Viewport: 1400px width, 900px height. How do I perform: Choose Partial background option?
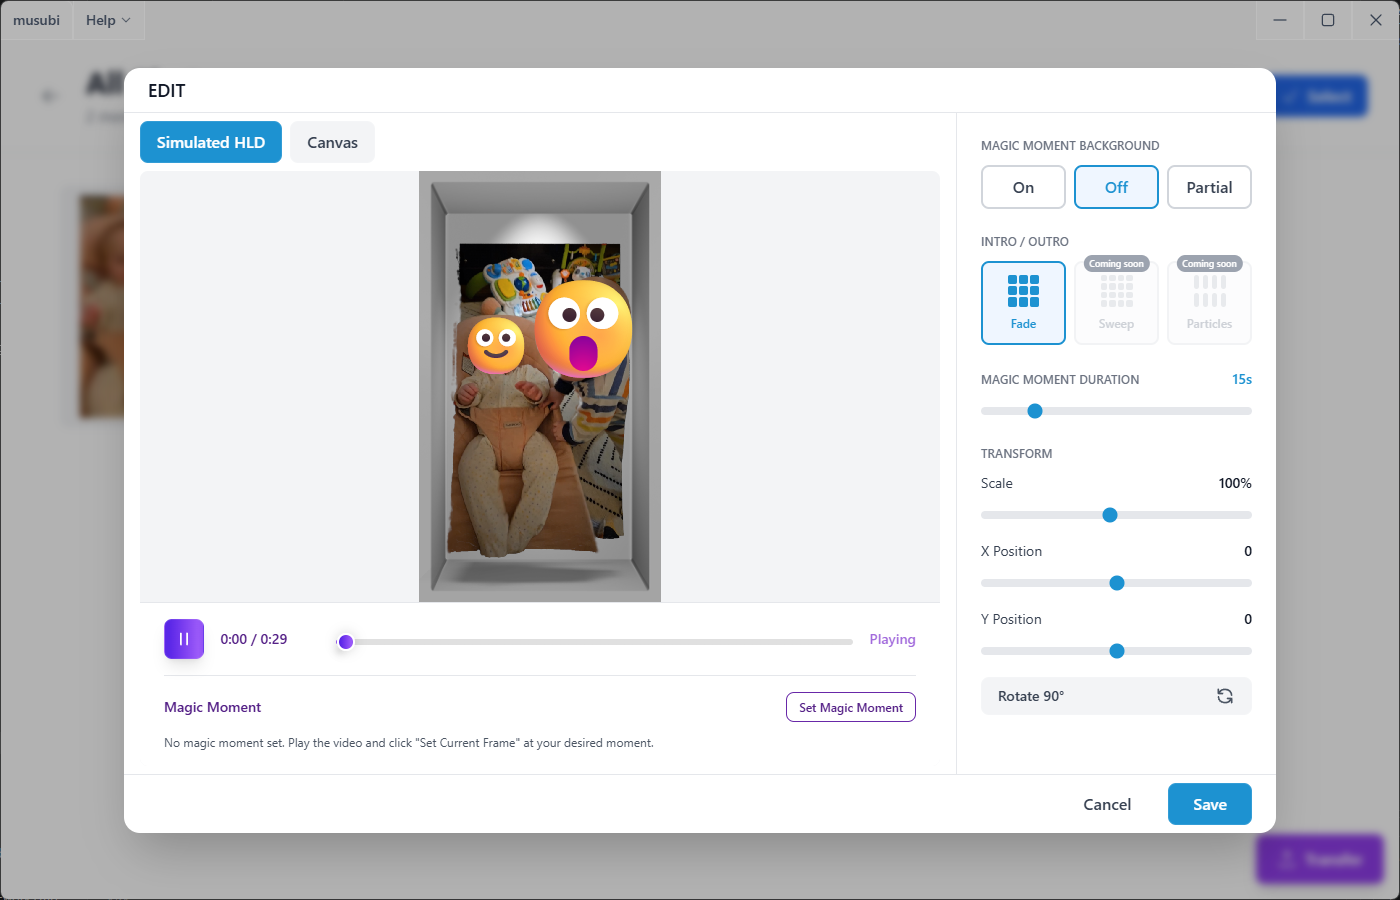click(x=1209, y=187)
